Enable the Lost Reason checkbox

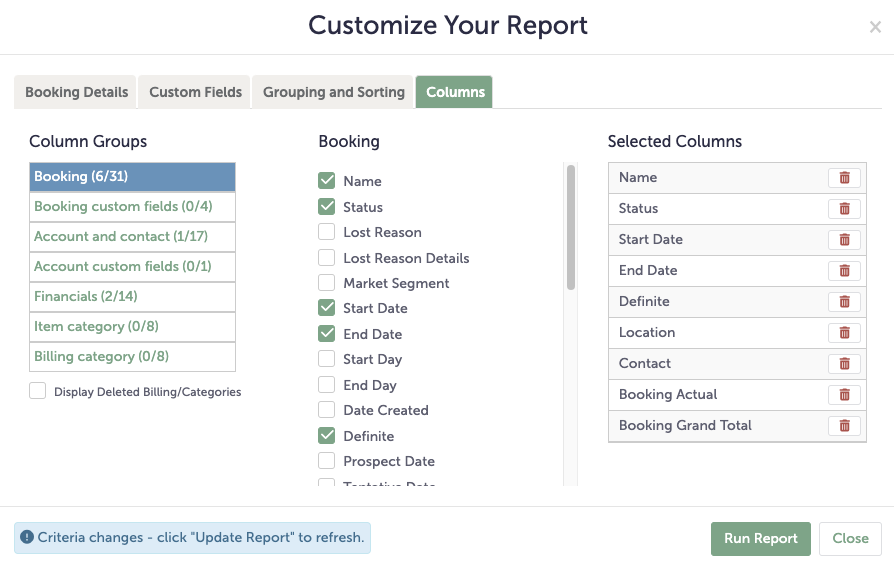point(326,232)
